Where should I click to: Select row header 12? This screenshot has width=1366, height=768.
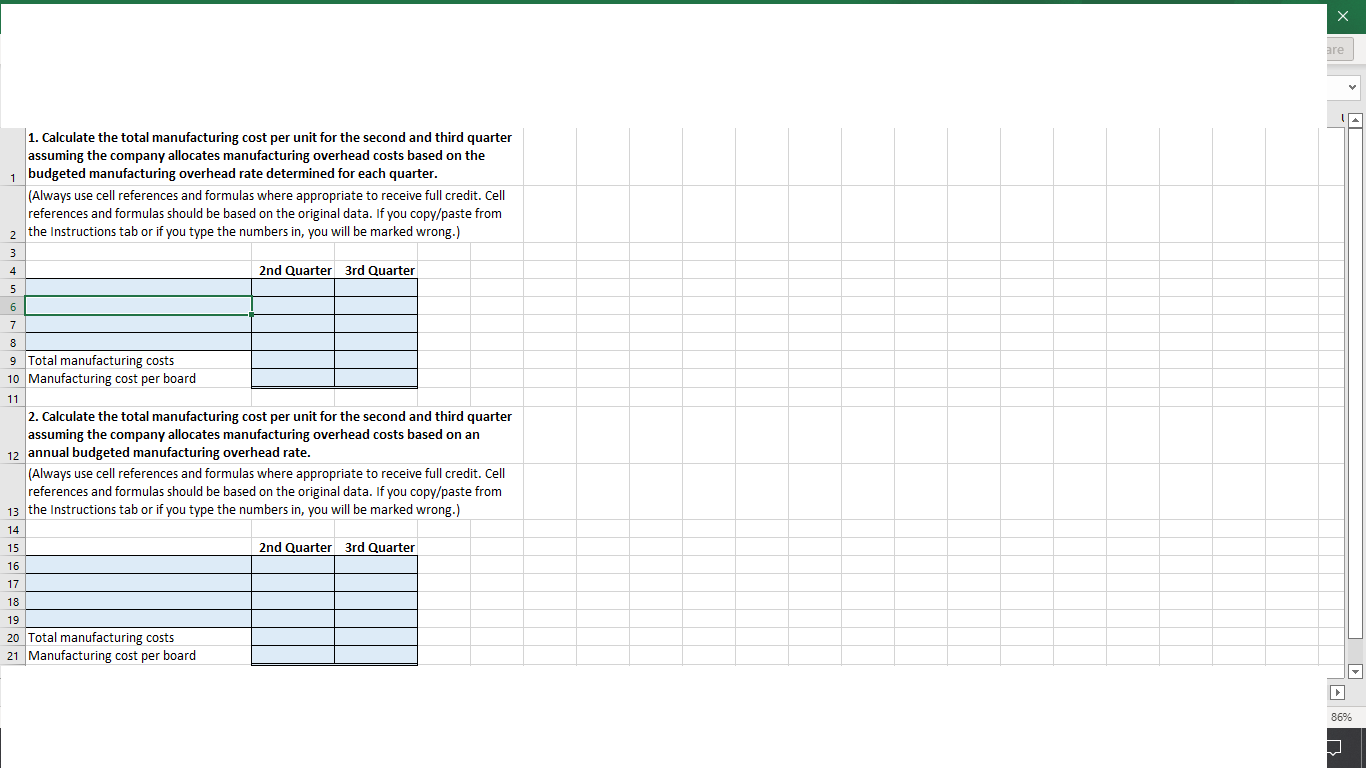[12, 434]
